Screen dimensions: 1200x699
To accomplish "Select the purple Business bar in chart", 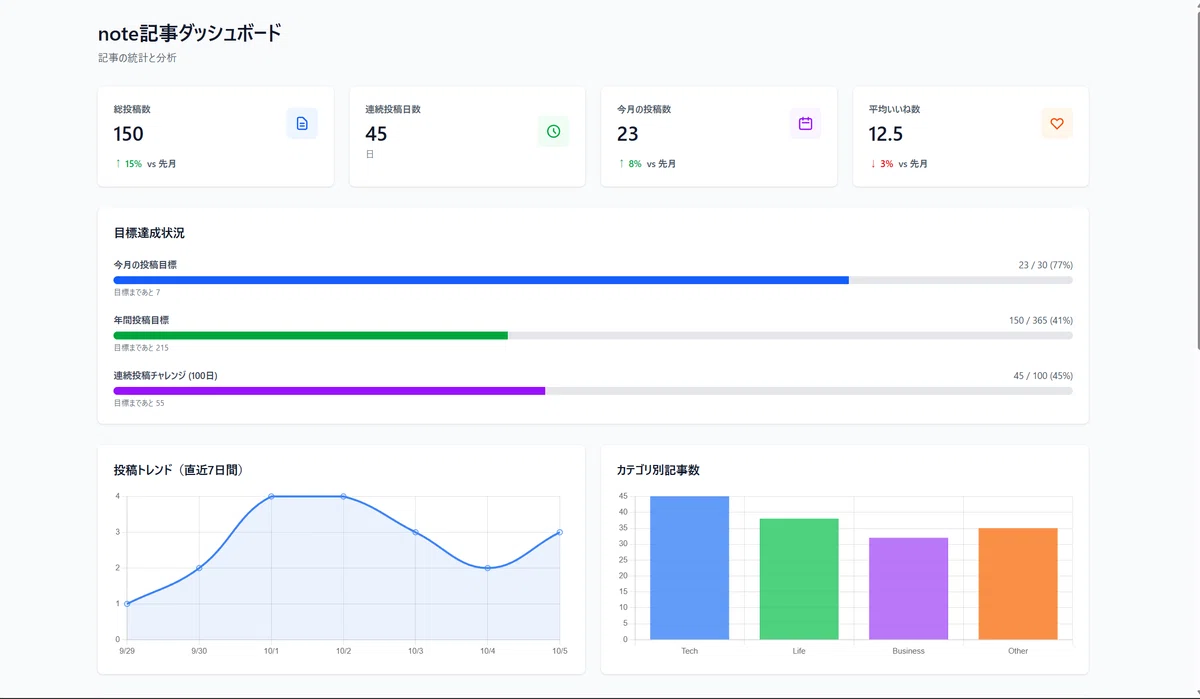I will 908,589.
